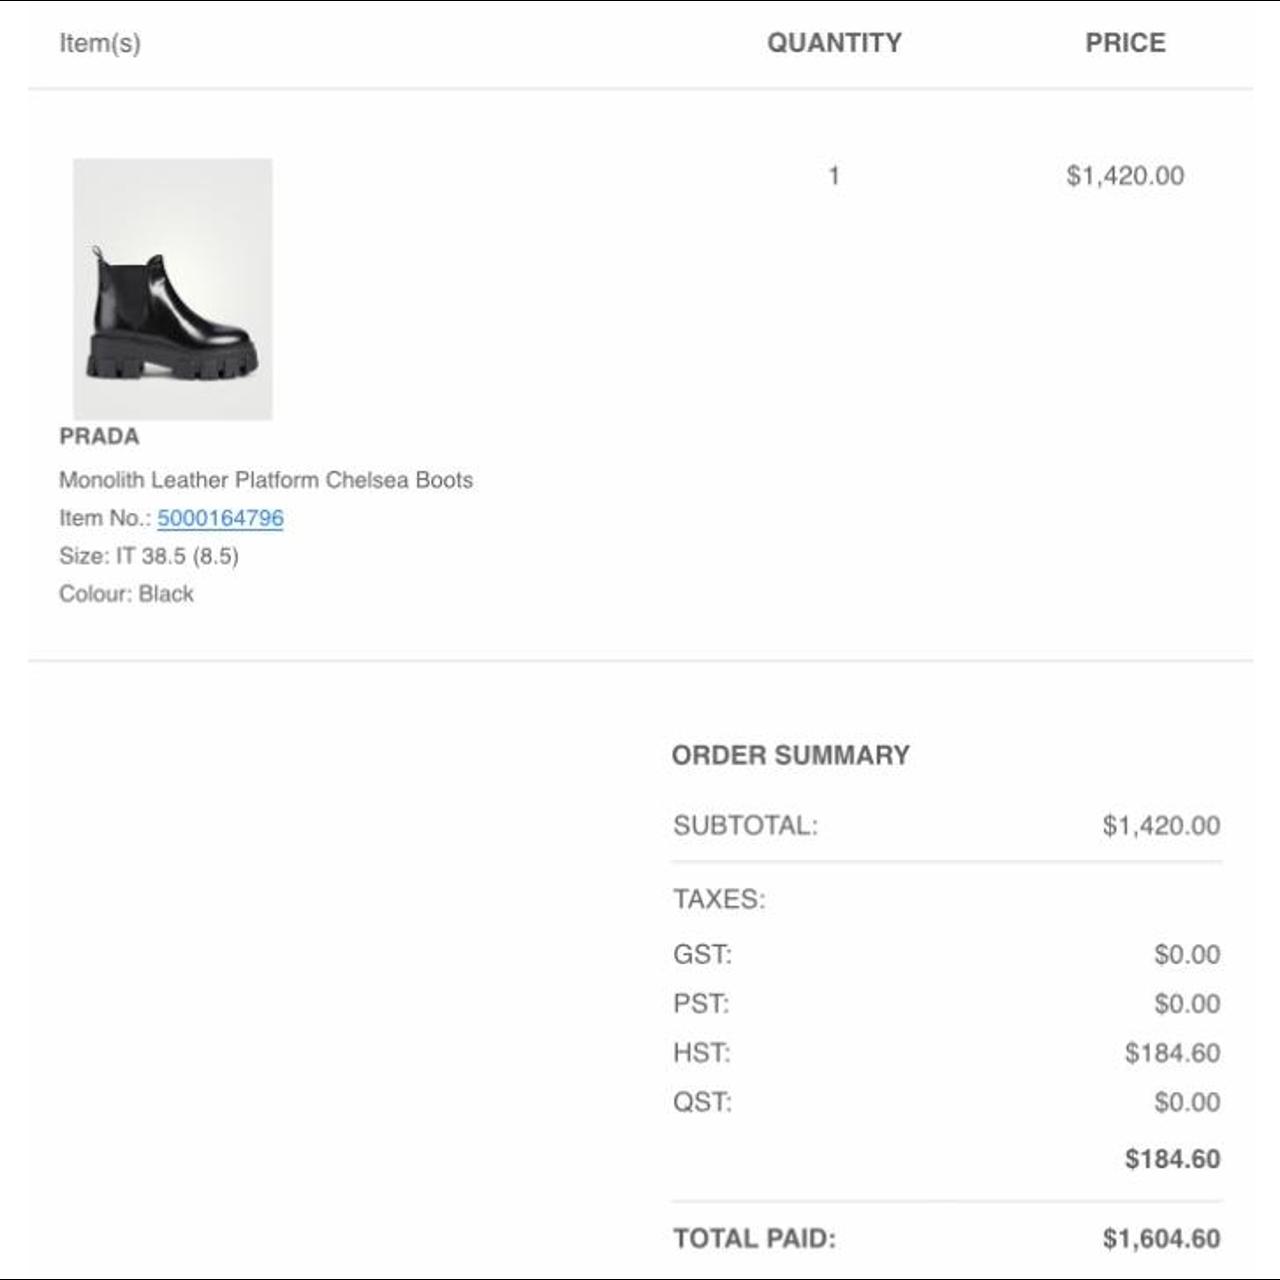Click the PRICE column header
Image resolution: width=1280 pixels, height=1280 pixels.
[1125, 42]
